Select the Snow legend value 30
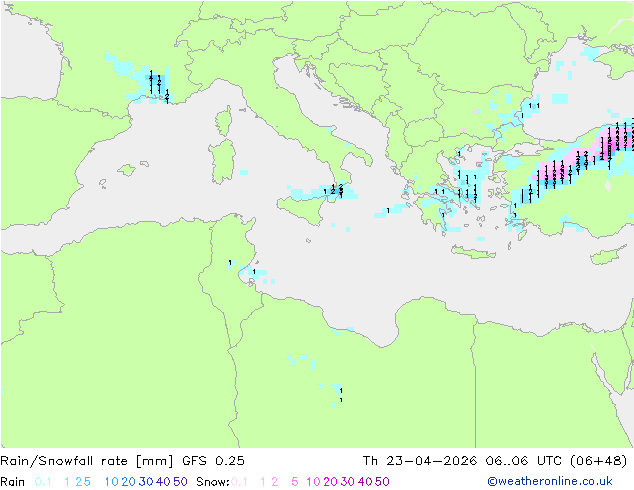This screenshot has height=490, width=634. tap(348, 482)
